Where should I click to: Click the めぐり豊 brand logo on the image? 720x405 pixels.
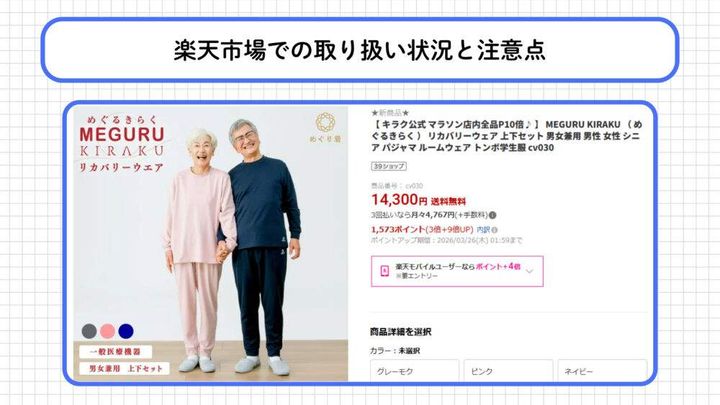pos(325,127)
